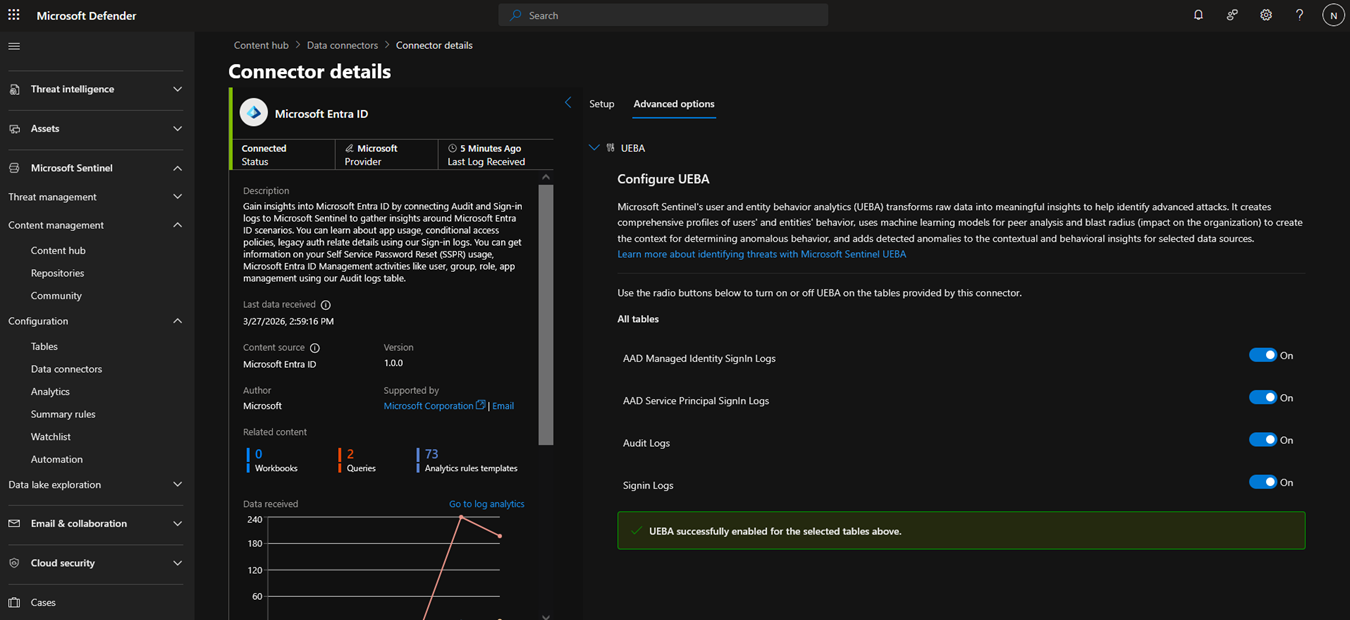1350x620 pixels.
Task: Click the pencil icon beside Microsoft provider
Action: coord(349,148)
